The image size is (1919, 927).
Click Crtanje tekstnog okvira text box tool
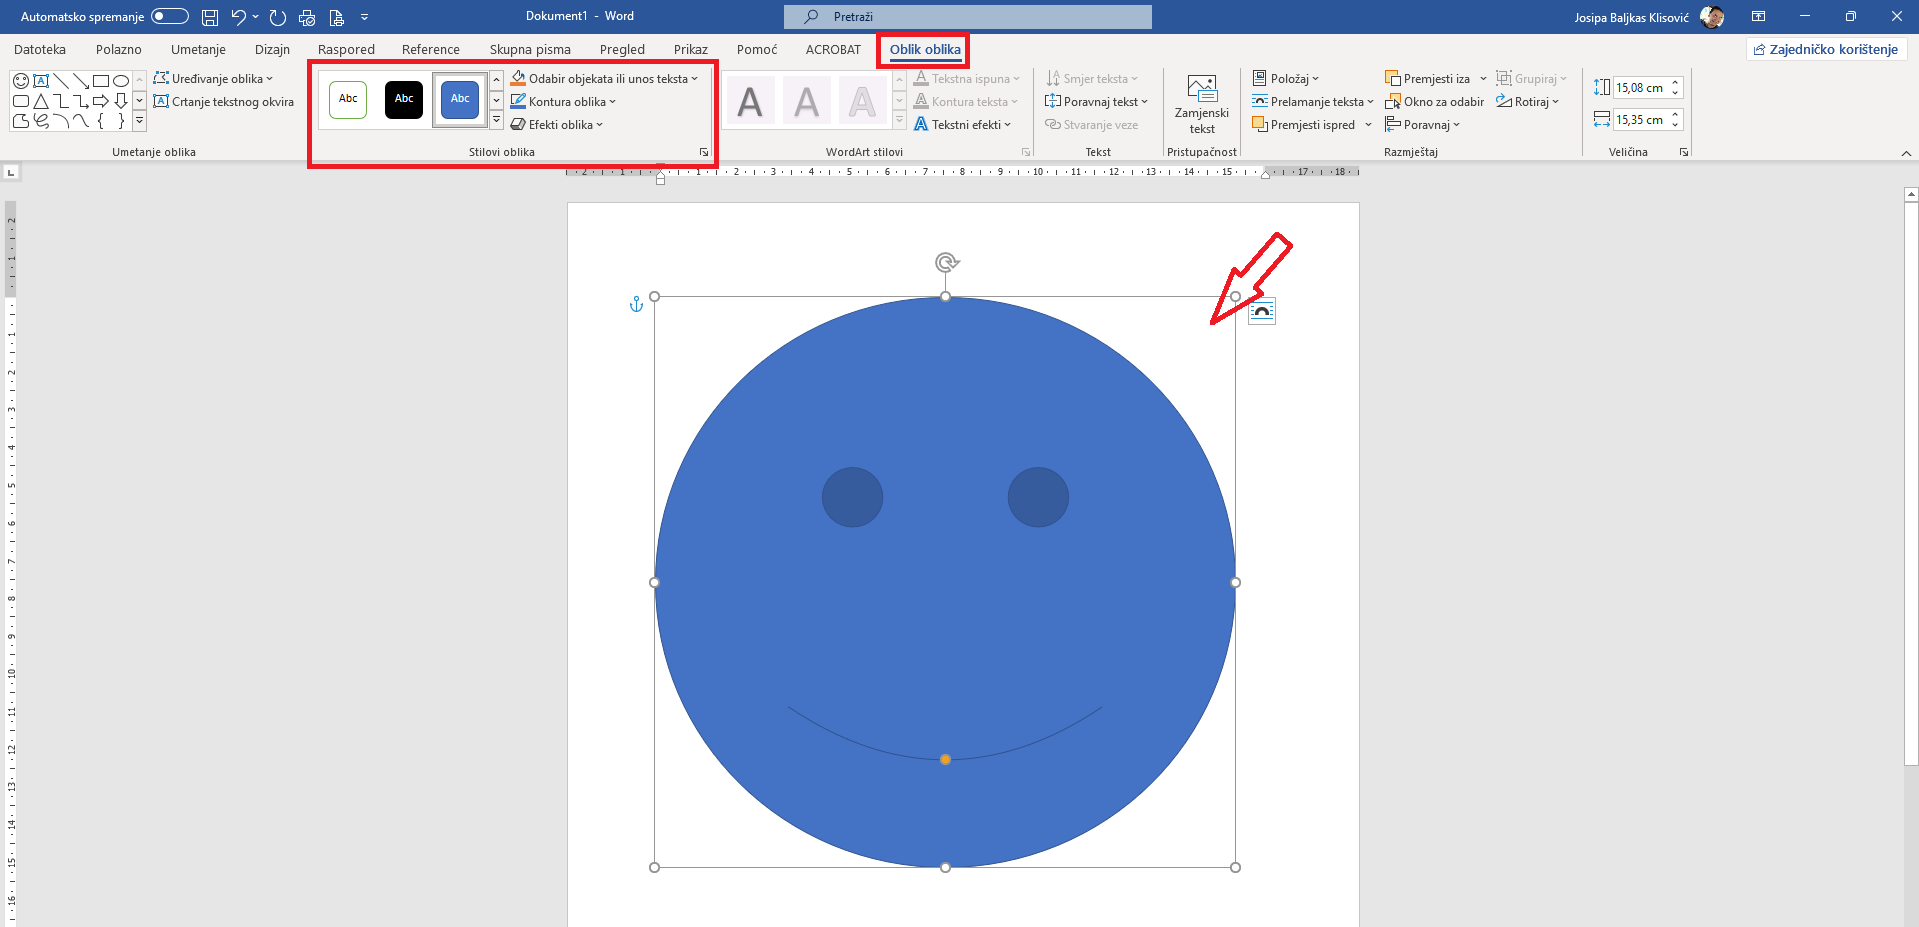(224, 102)
